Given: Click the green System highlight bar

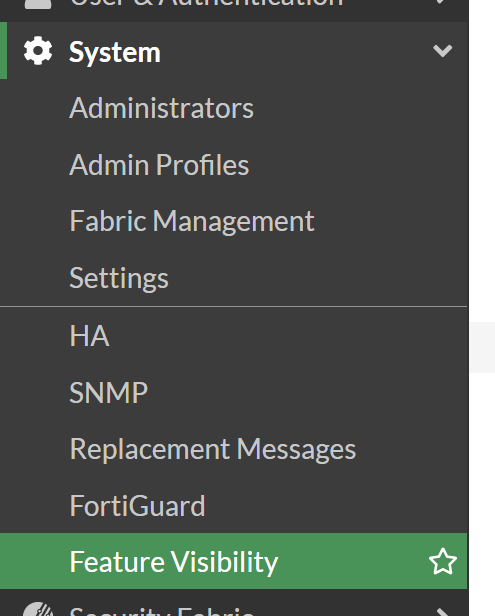Looking at the screenshot, I should pyautogui.click(x=4, y=51).
